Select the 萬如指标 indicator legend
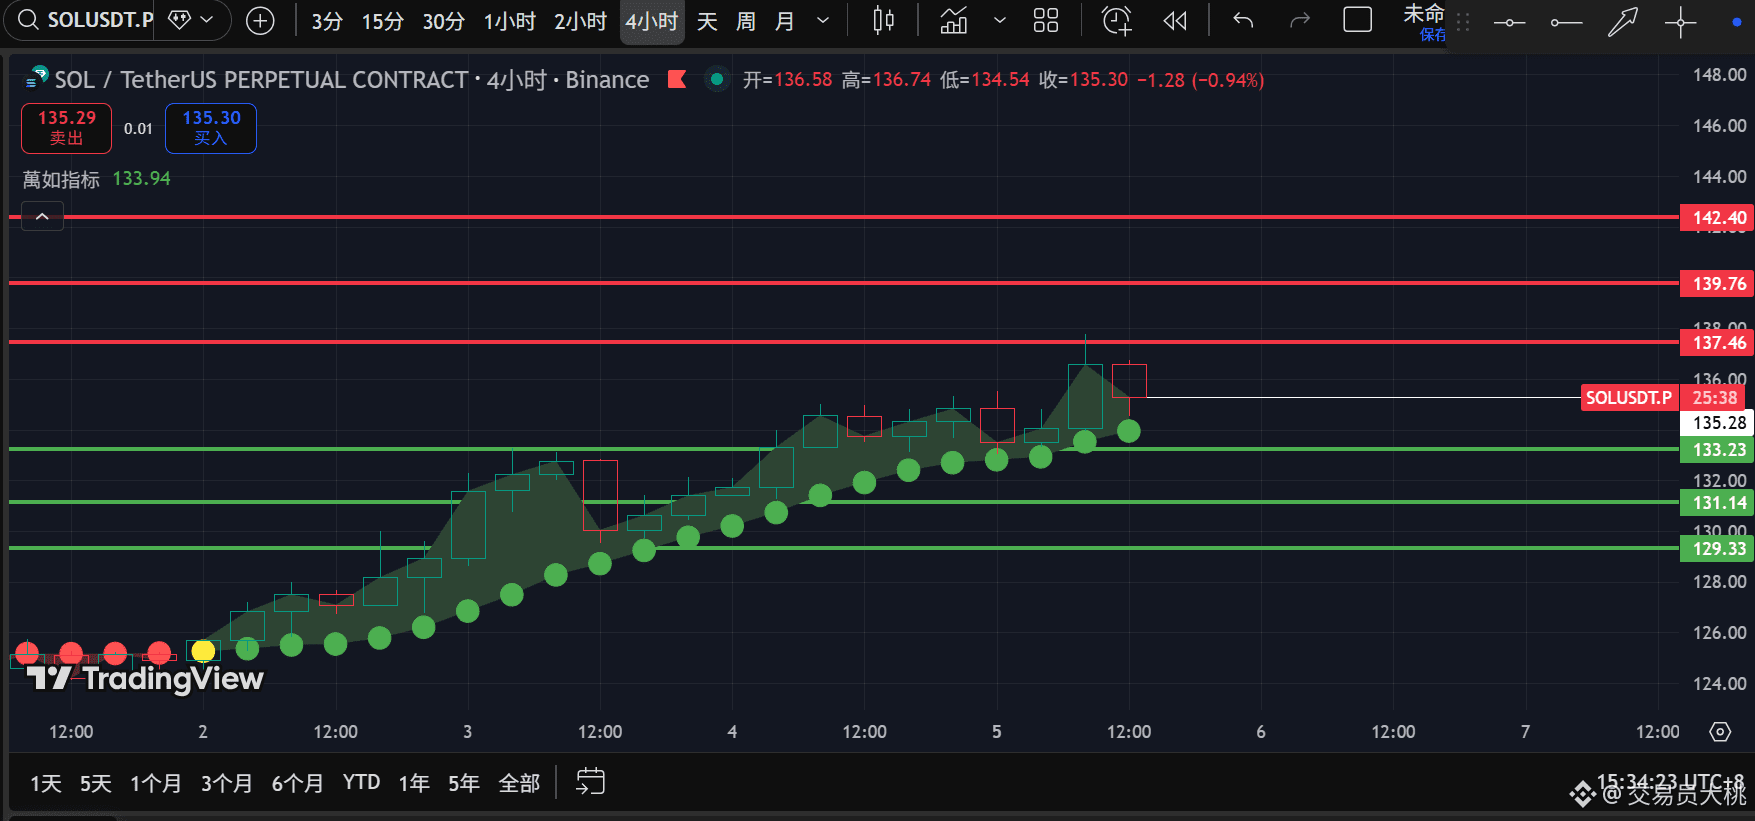The width and height of the screenshot is (1755, 821). (62, 179)
